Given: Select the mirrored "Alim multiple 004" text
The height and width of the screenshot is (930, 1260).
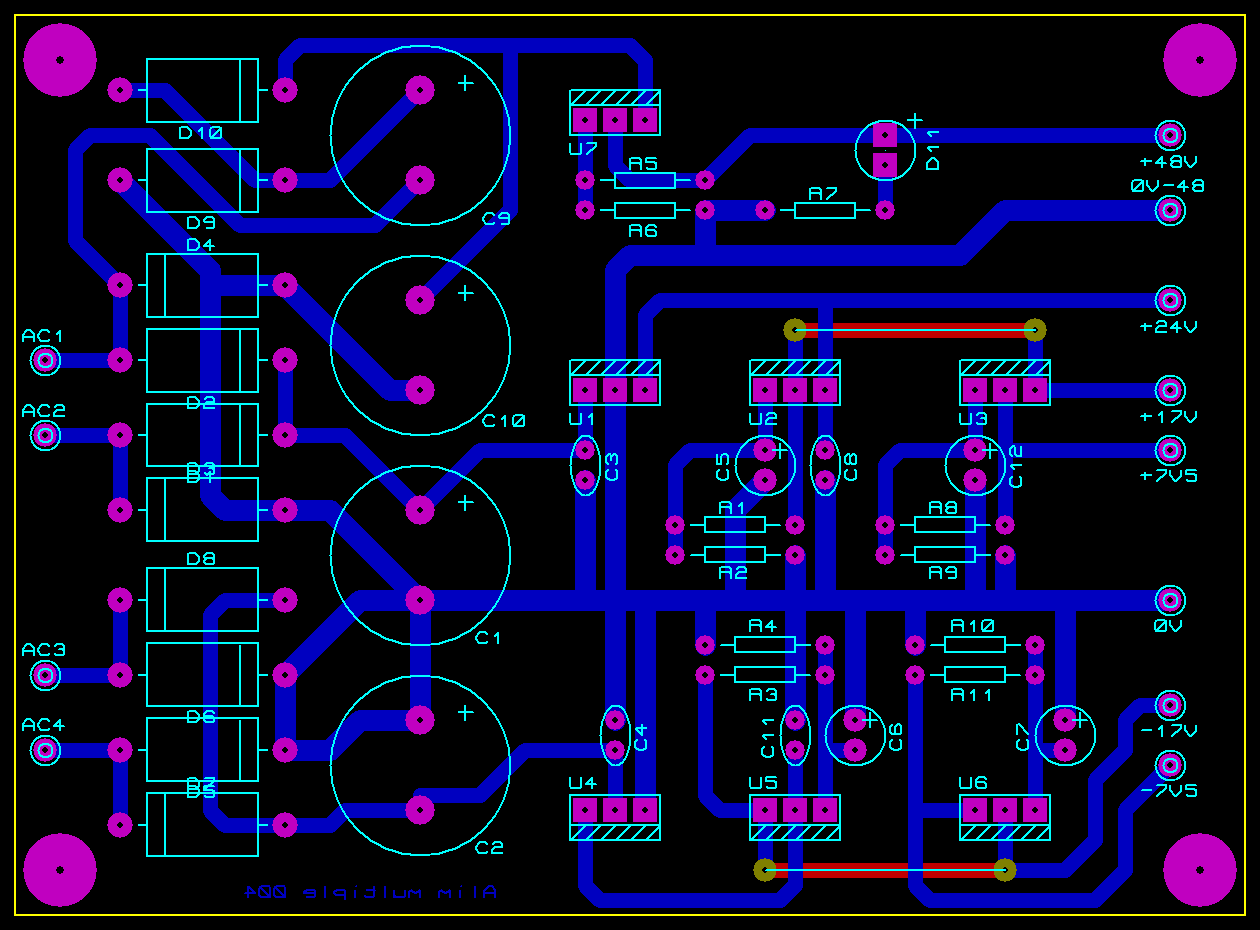Looking at the screenshot, I should (x=370, y=892).
